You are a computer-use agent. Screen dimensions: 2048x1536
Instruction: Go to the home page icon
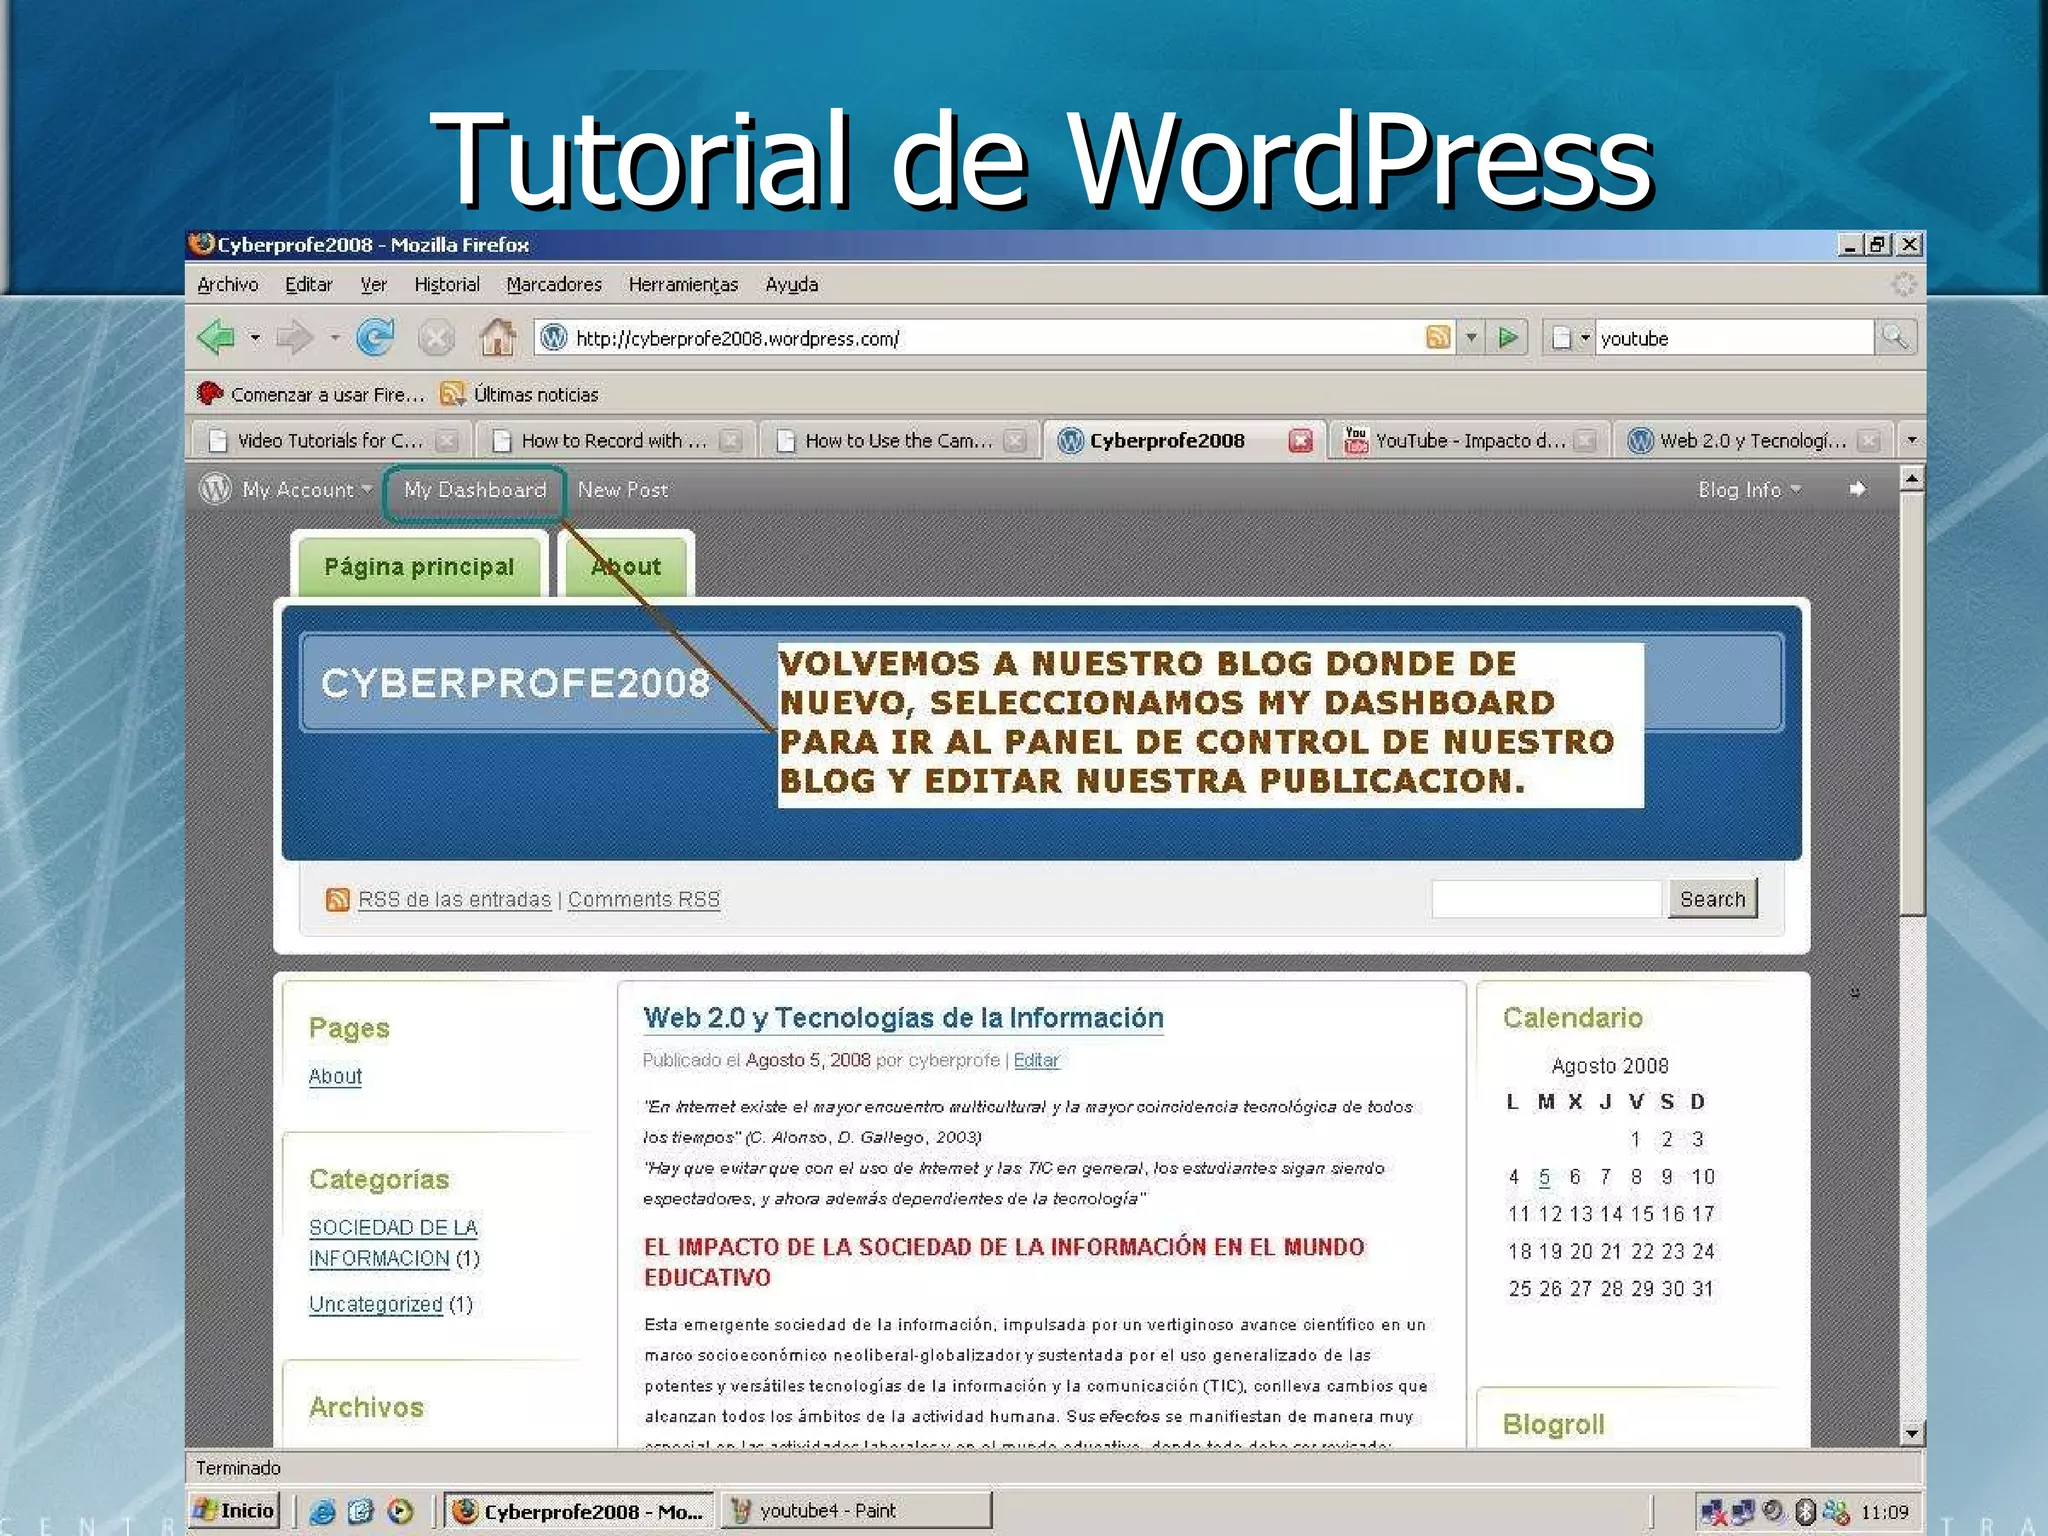pos(497,337)
